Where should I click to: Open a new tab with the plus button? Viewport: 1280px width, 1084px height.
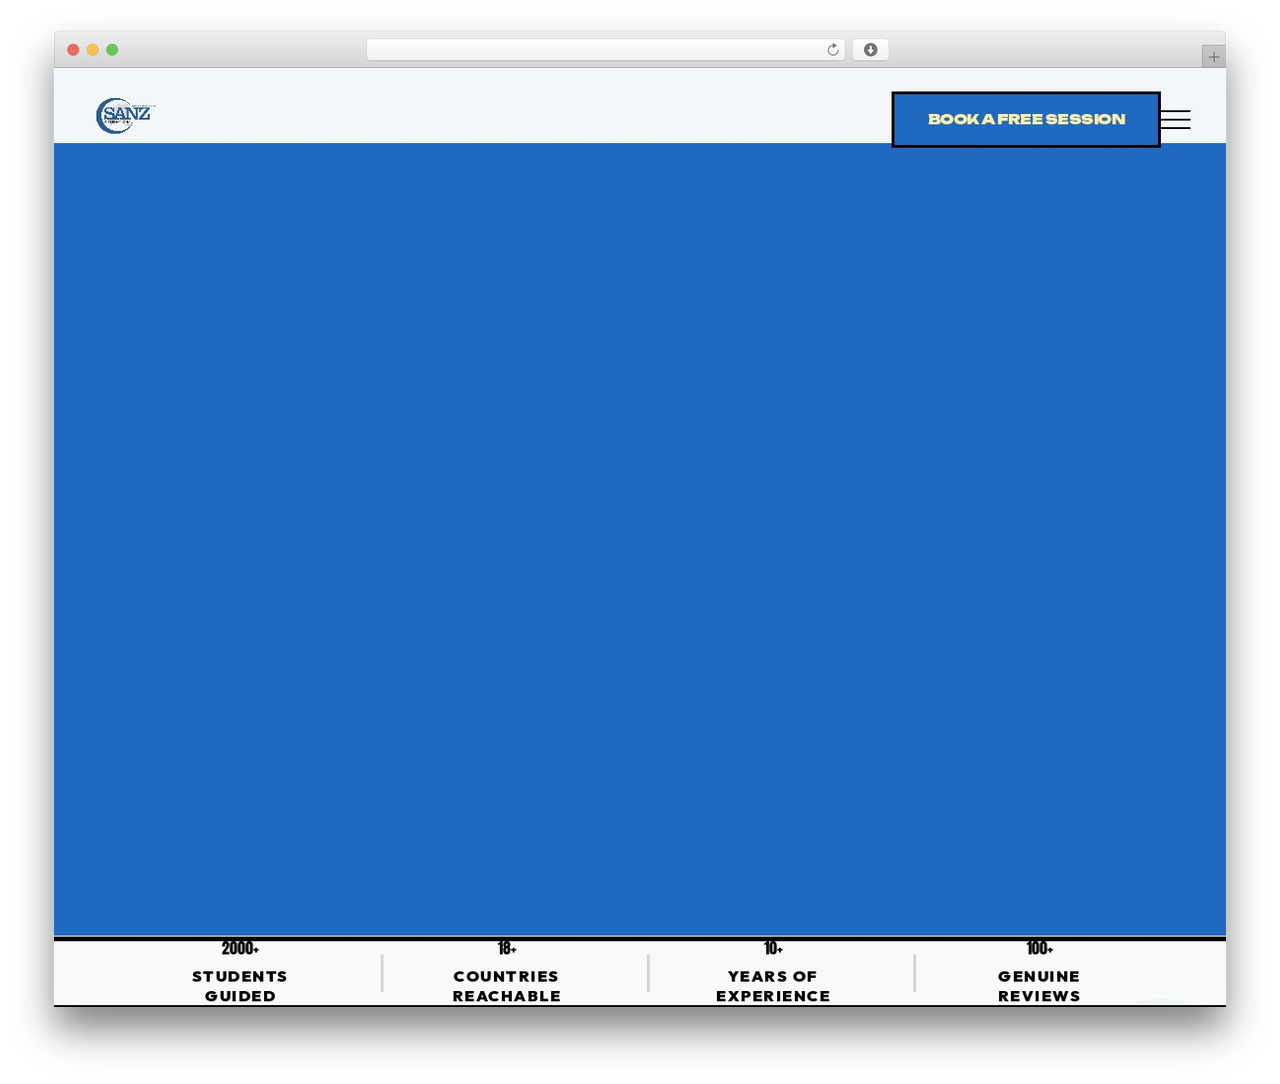point(1214,57)
